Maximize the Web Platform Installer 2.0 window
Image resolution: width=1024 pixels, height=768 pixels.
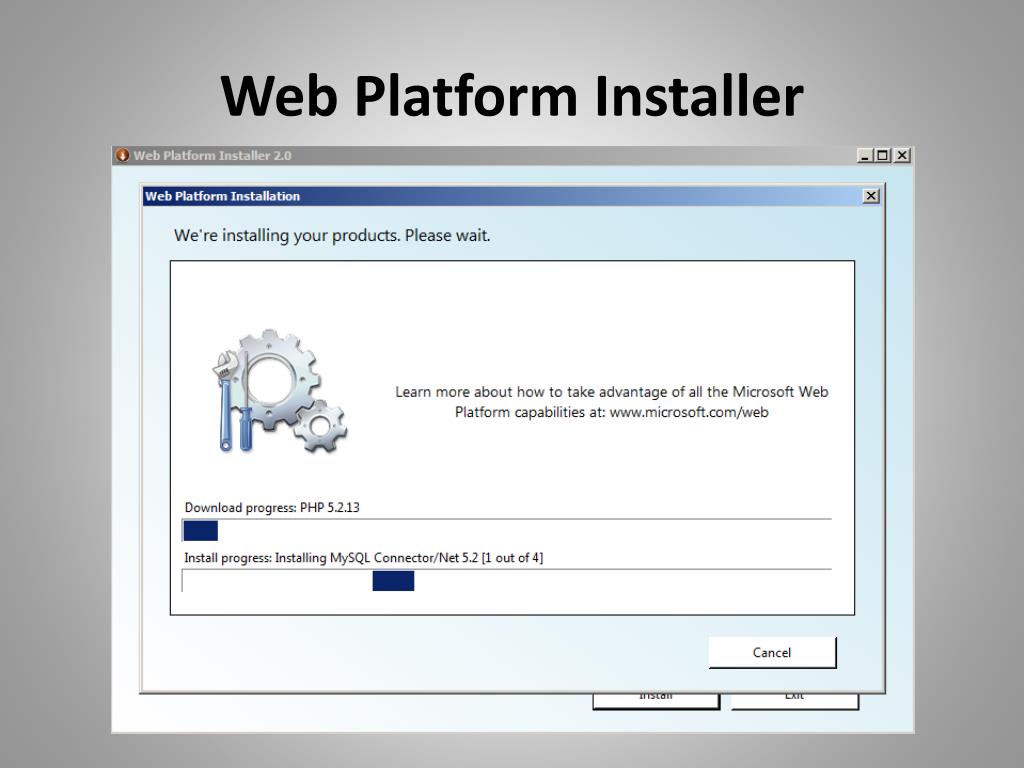pyautogui.click(x=882, y=155)
